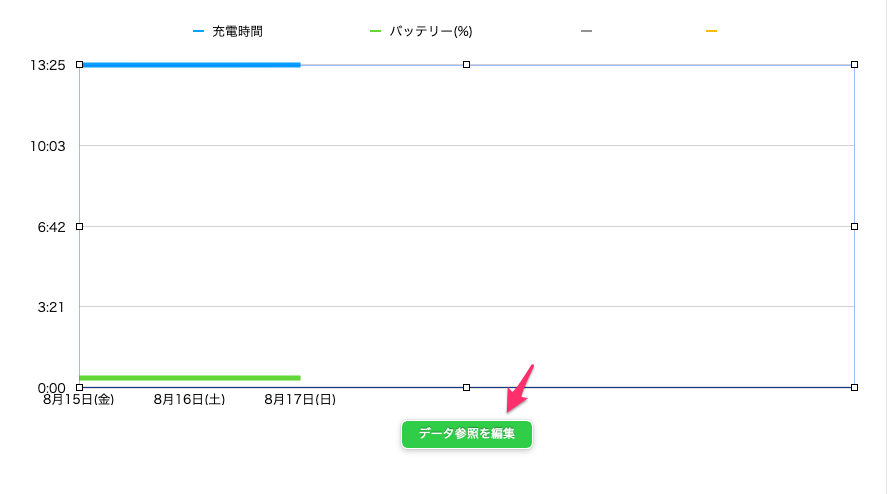The height and width of the screenshot is (494, 887).
Task: Click the 8月17日(日) axis label
Action: point(300,400)
